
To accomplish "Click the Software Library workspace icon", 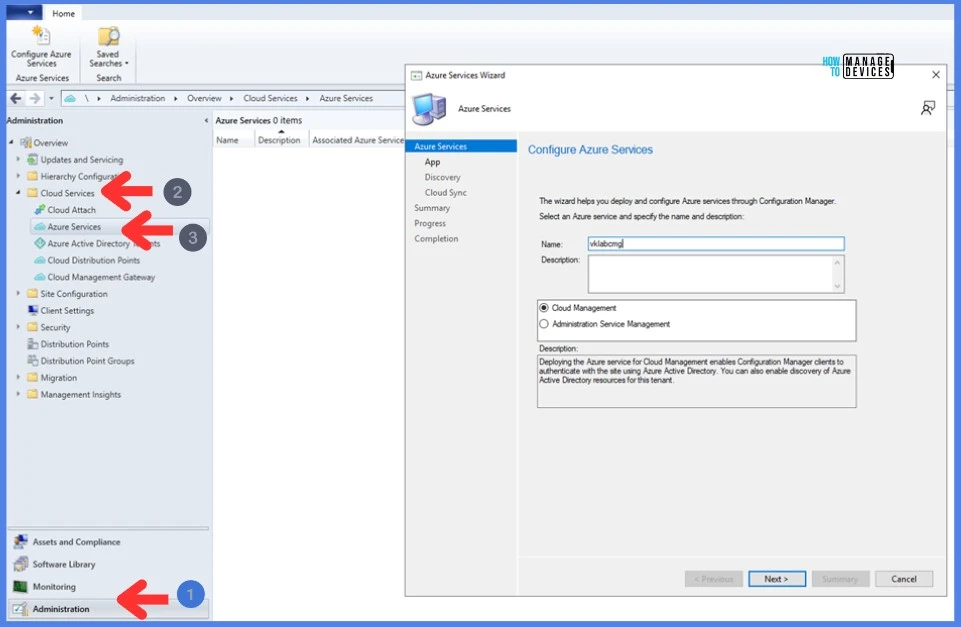I will tap(20, 564).
